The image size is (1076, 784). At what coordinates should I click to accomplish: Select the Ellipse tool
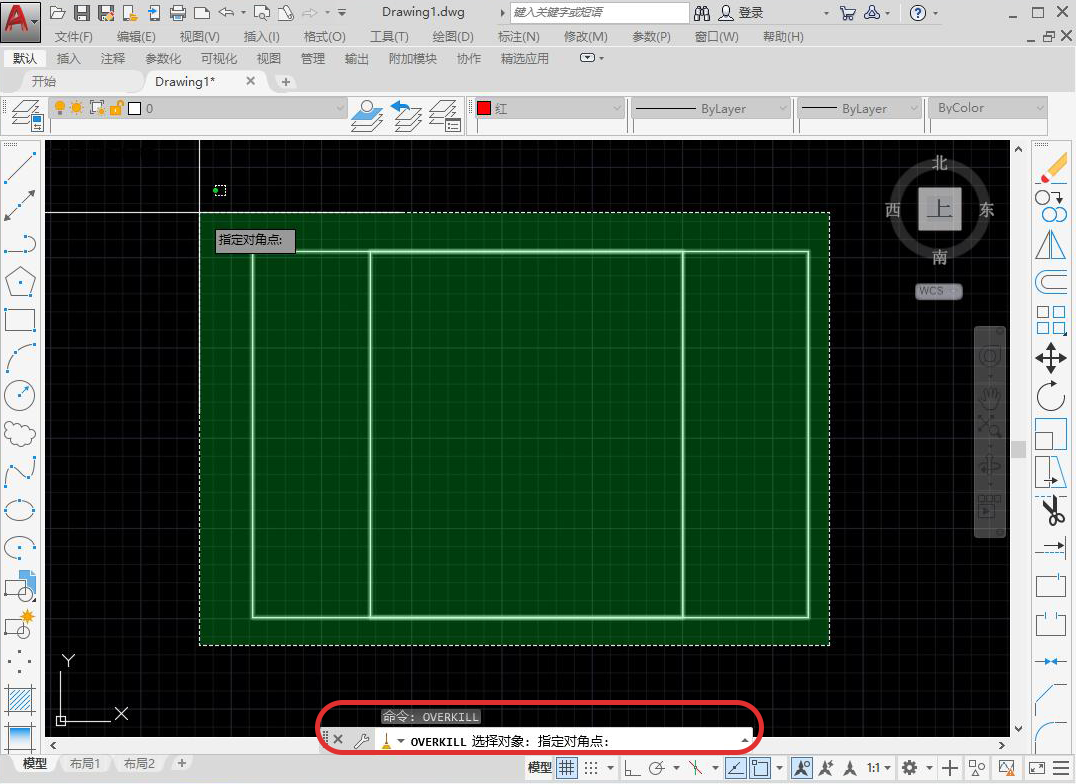pos(20,510)
